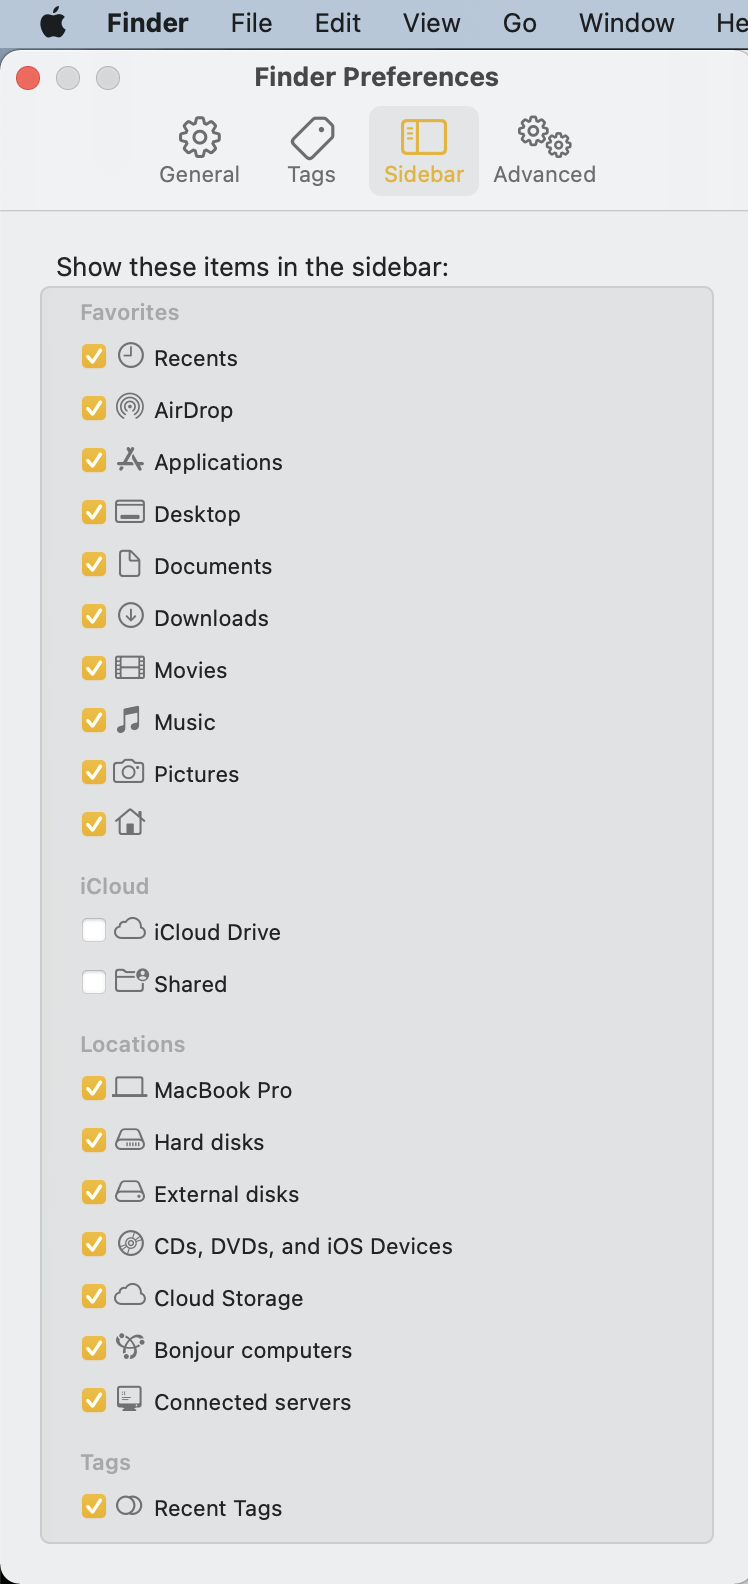Switch to the General preferences tab
748x1584 pixels.
(x=200, y=152)
